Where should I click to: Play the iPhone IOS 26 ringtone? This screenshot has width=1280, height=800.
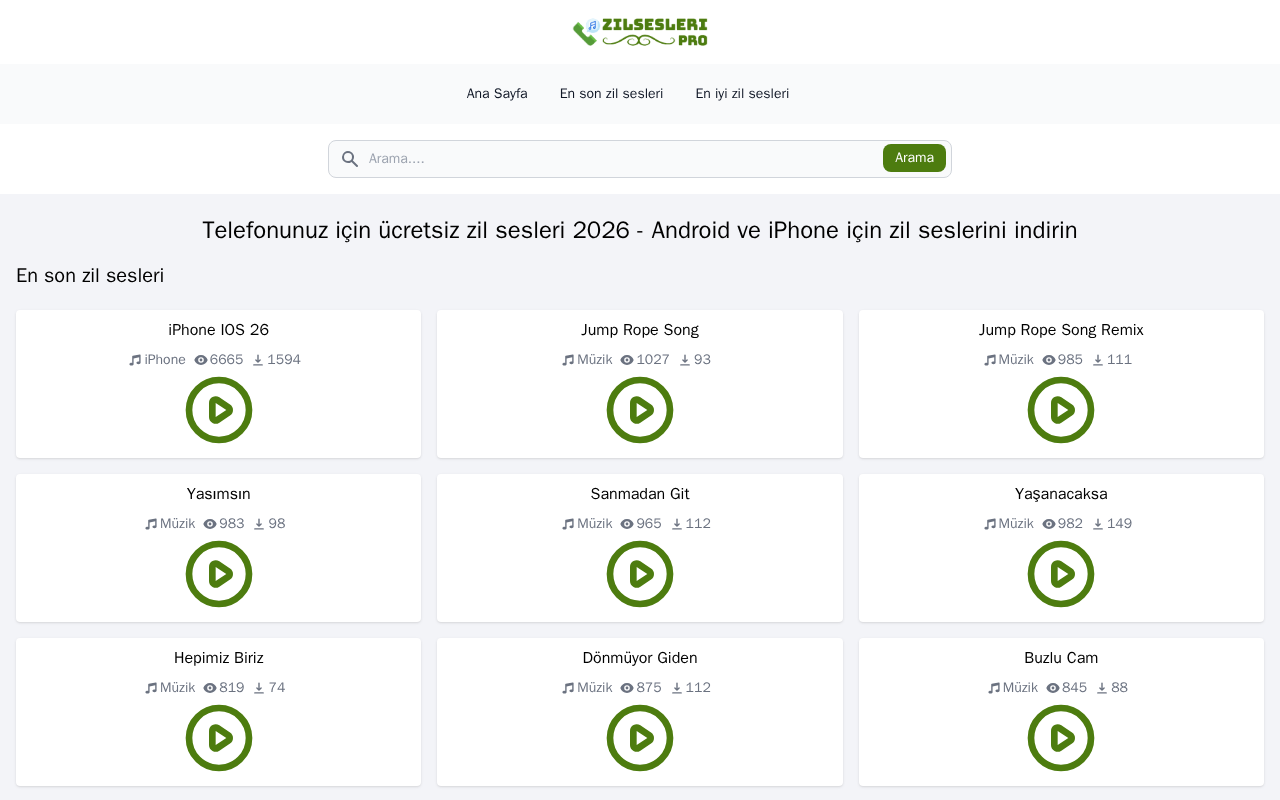tap(219, 410)
